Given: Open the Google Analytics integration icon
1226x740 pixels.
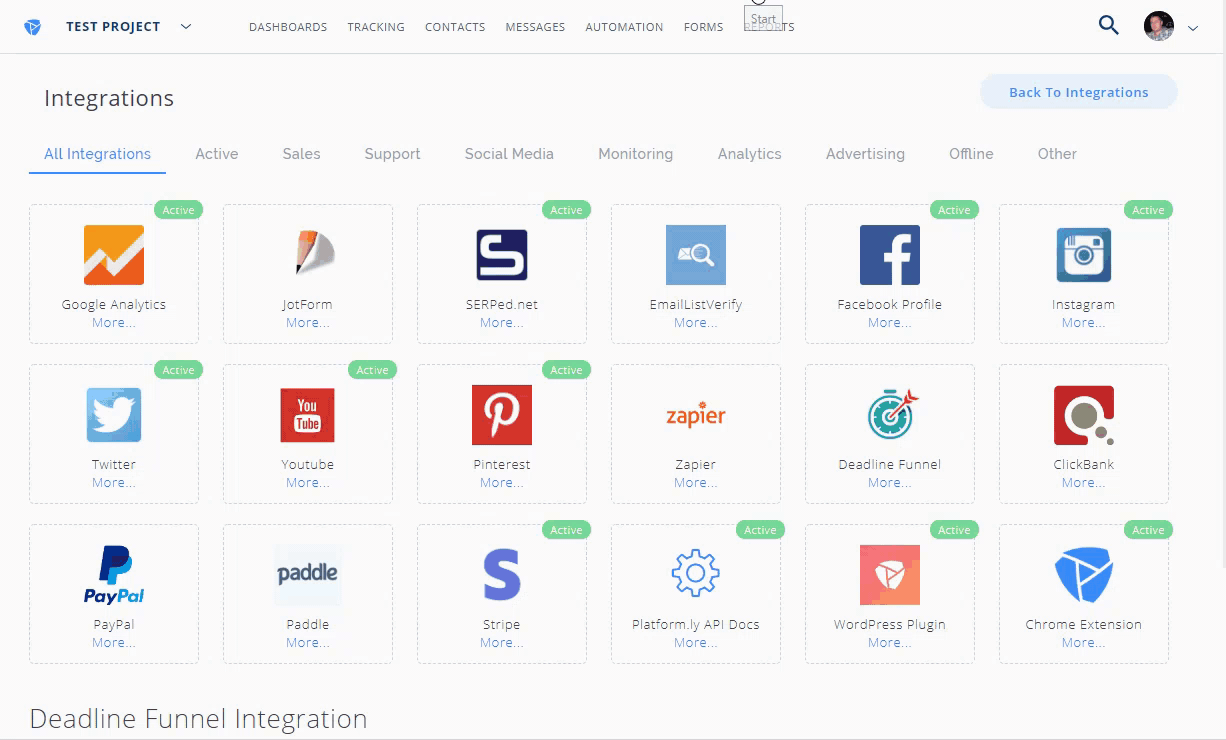Looking at the screenshot, I should coord(114,255).
